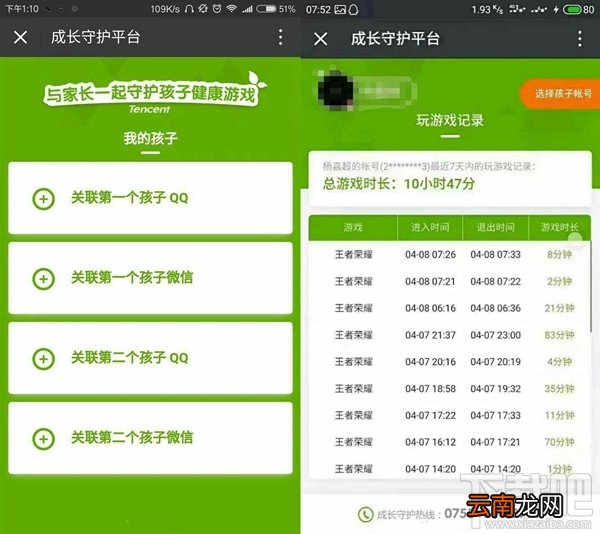600x534 pixels.
Task: Tap the plus icon for 关联第一个孩子微信
Action: (x=44, y=279)
